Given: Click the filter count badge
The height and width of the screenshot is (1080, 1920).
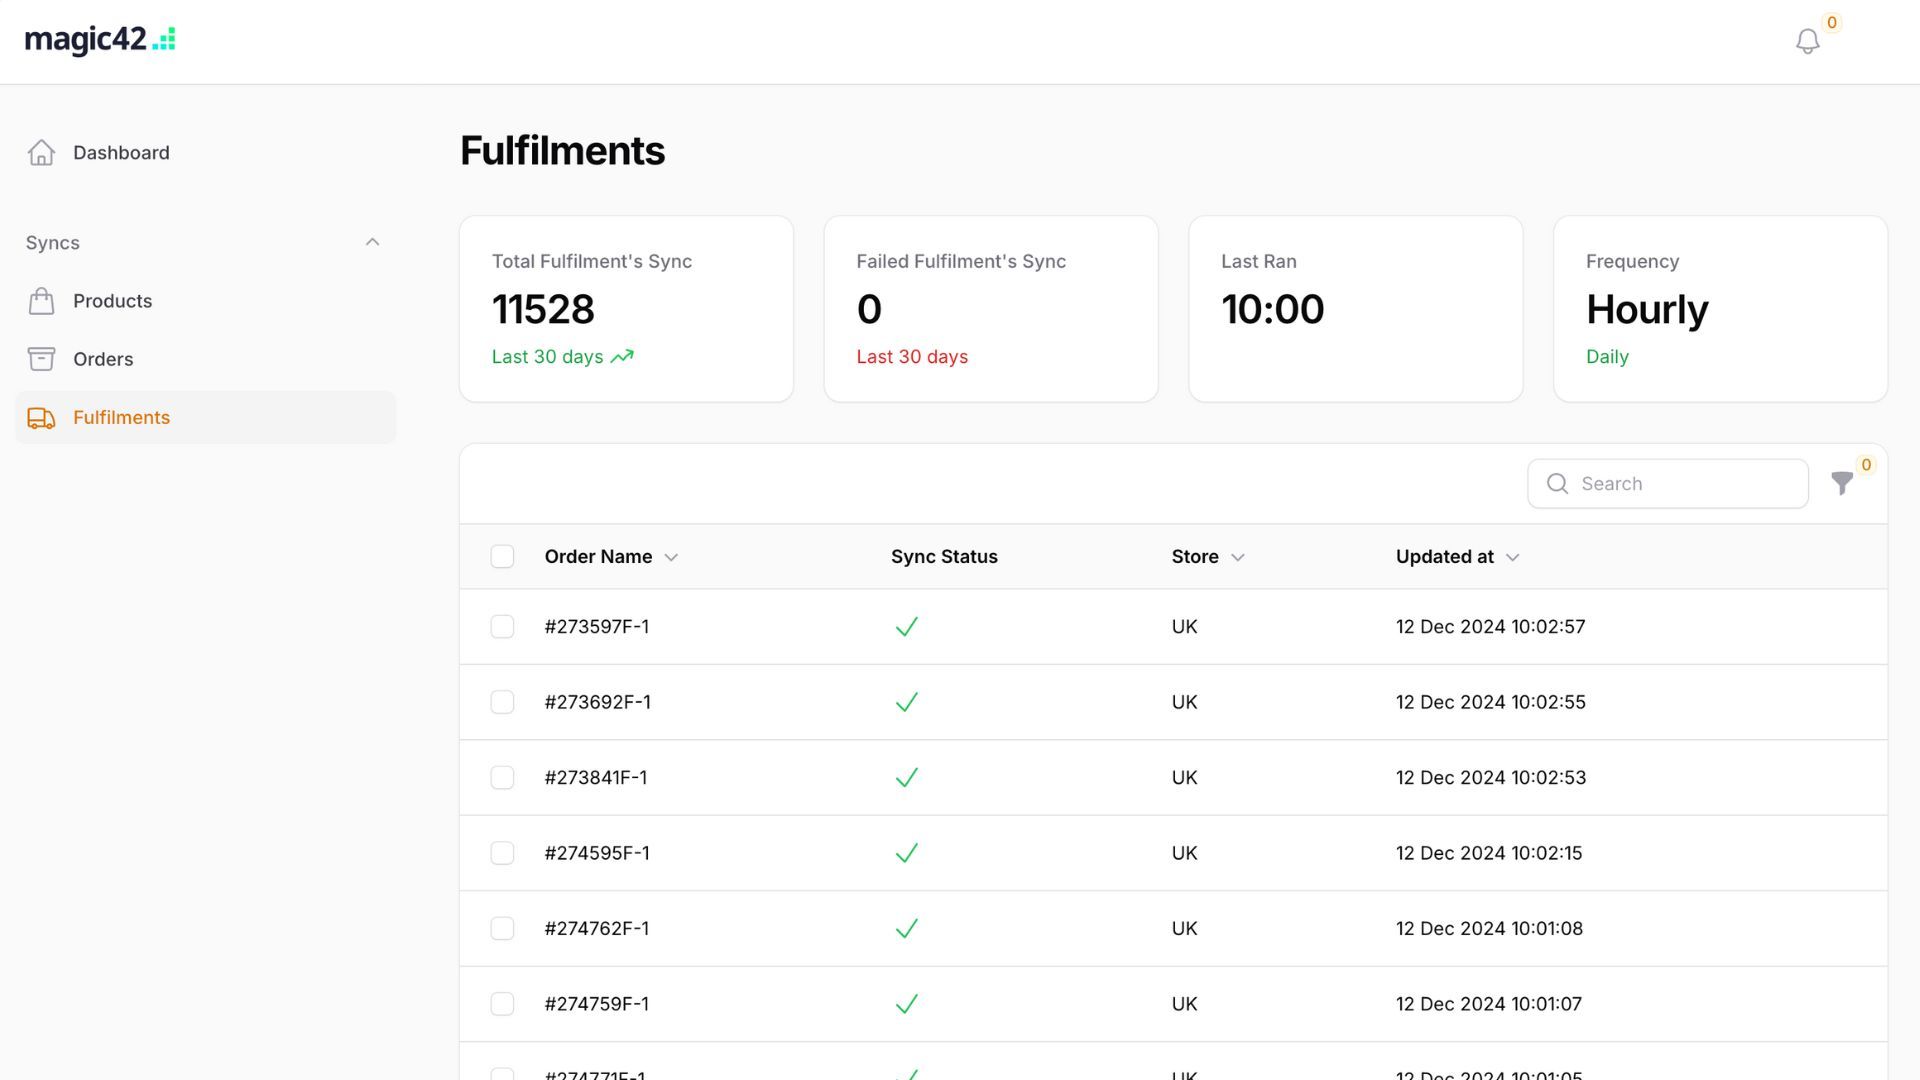Looking at the screenshot, I should 1866,465.
